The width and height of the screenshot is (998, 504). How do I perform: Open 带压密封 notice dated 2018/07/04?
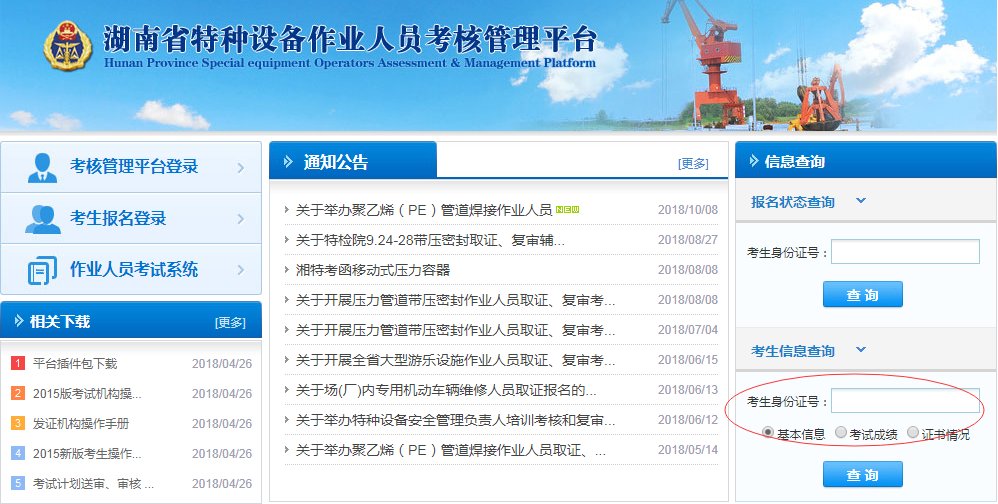point(455,330)
